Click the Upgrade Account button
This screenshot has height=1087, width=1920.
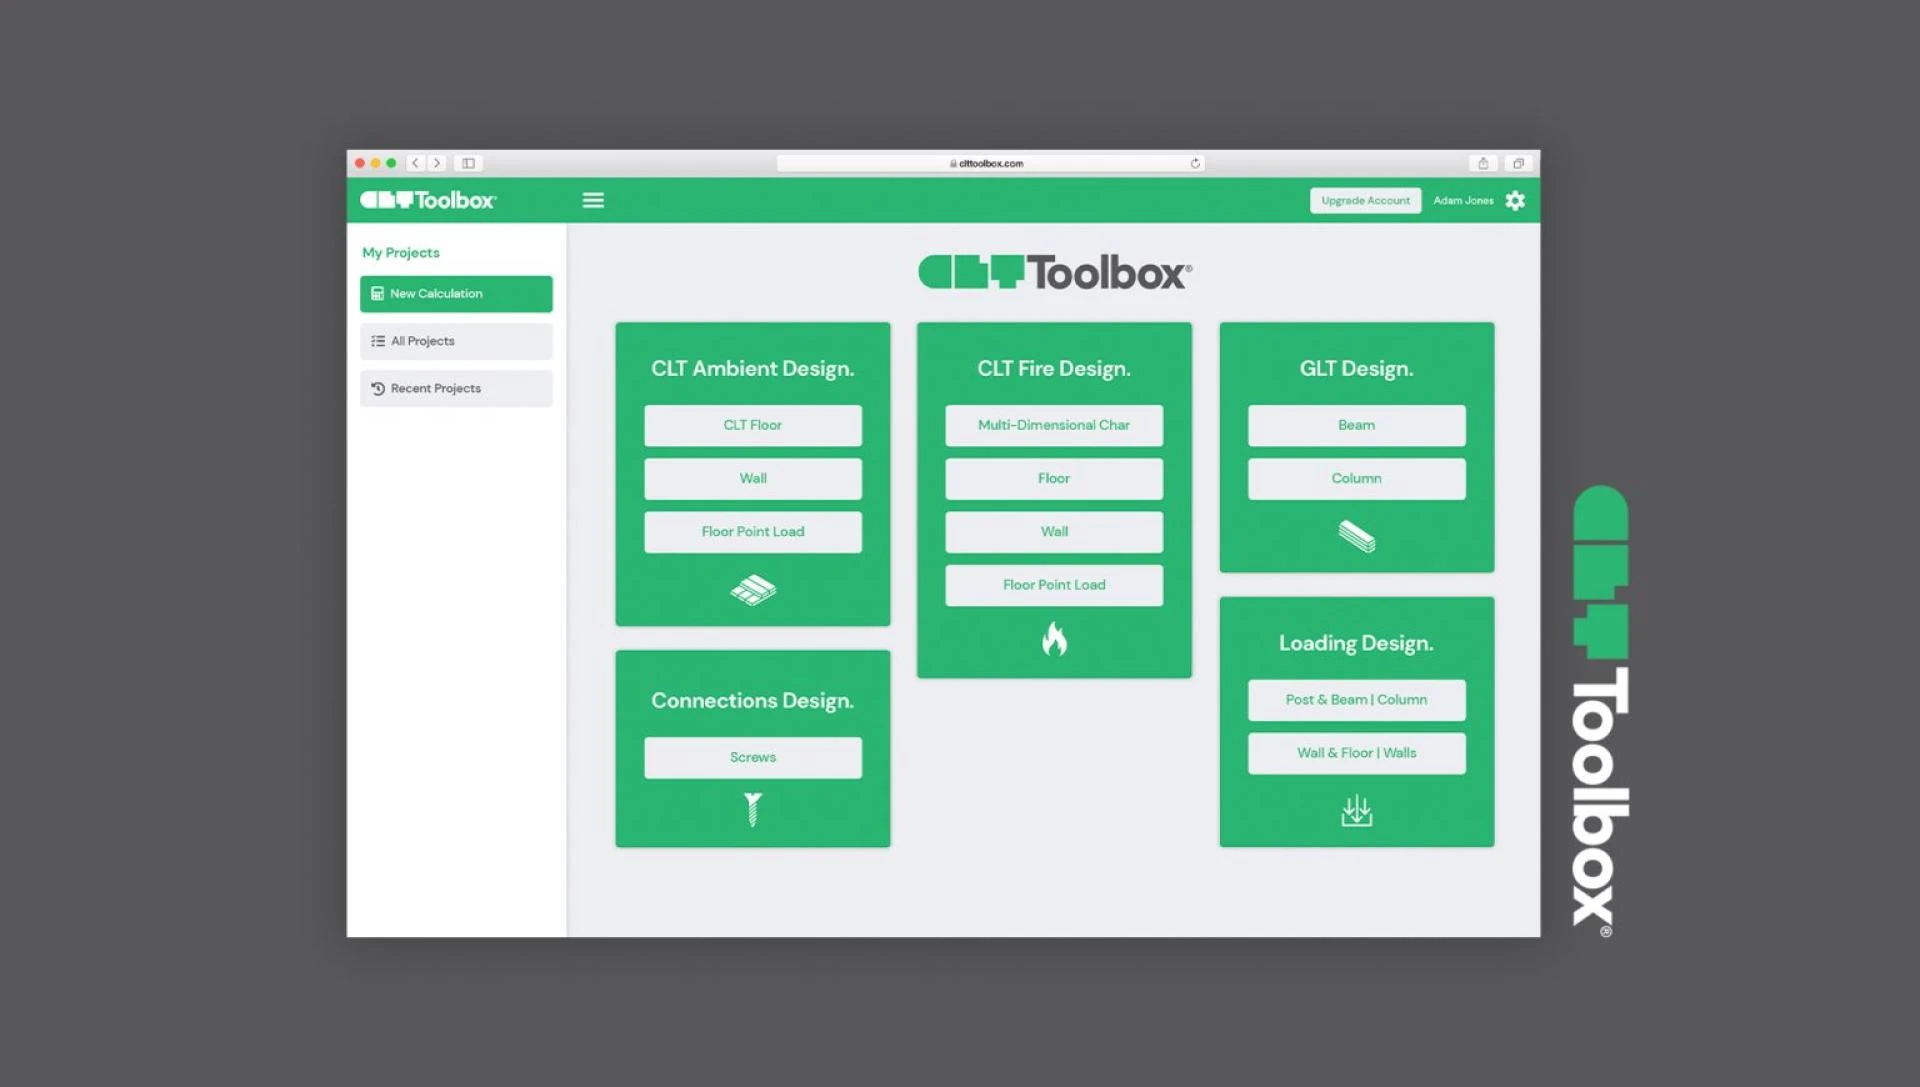point(1365,201)
